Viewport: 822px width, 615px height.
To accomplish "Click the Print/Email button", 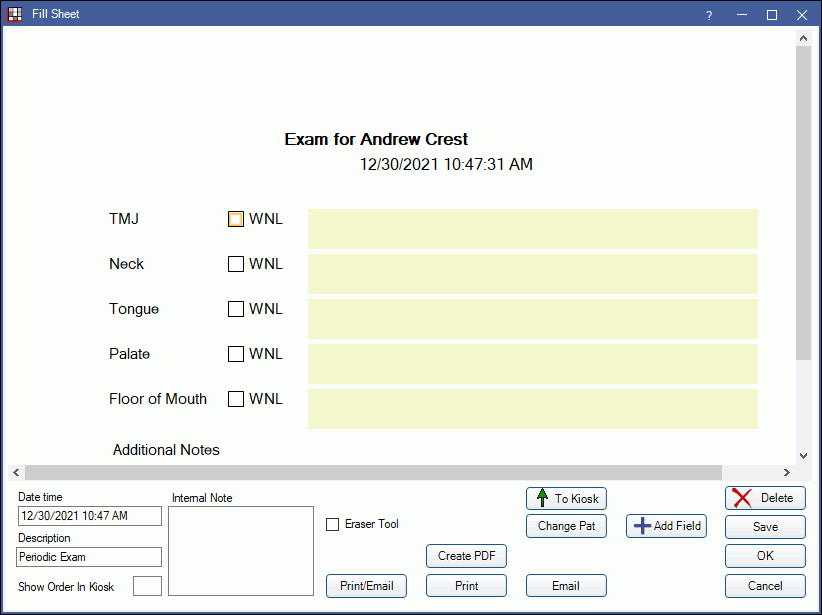I will coord(366,586).
